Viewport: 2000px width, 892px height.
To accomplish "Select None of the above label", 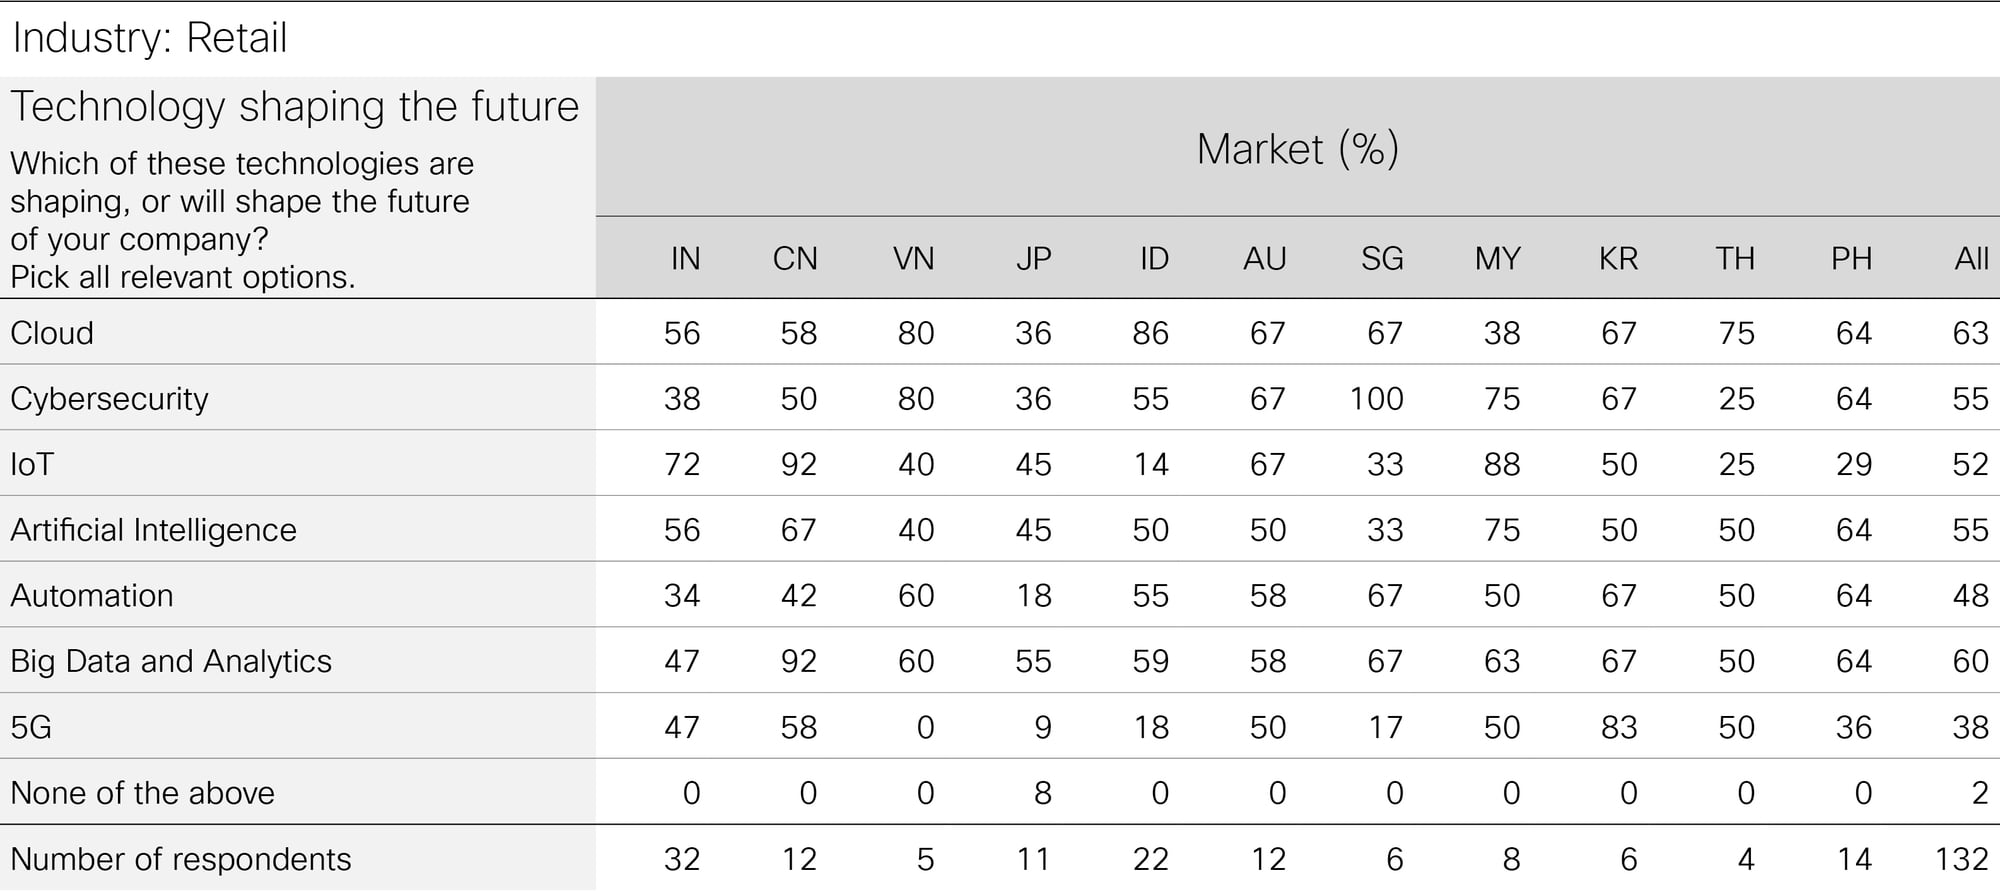I will click(142, 793).
